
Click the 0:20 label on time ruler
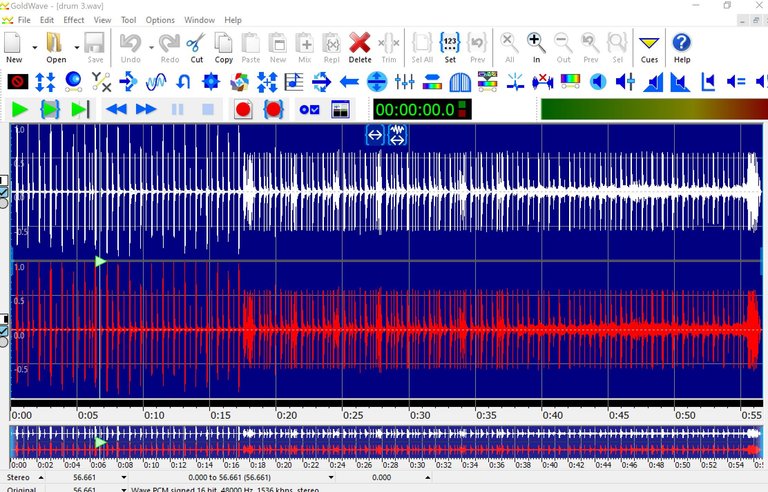point(287,416)
